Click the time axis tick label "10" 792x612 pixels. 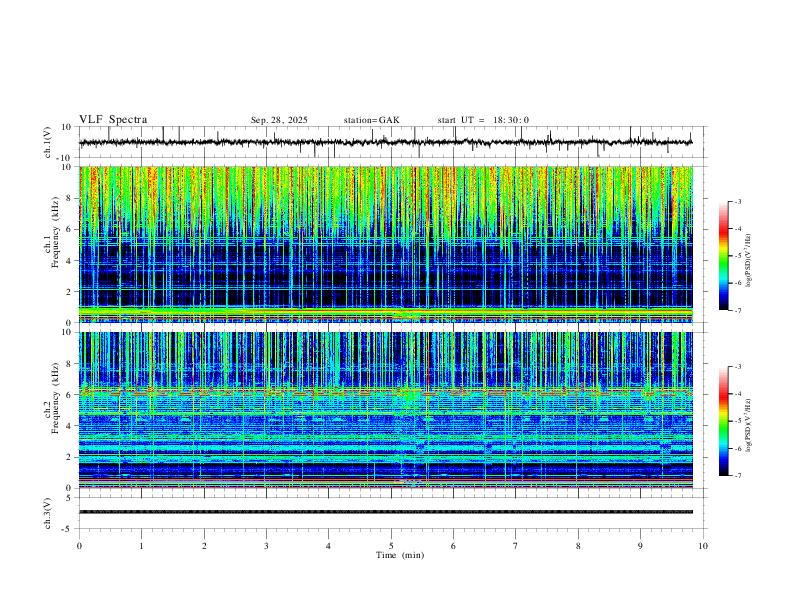coord(703,546)
